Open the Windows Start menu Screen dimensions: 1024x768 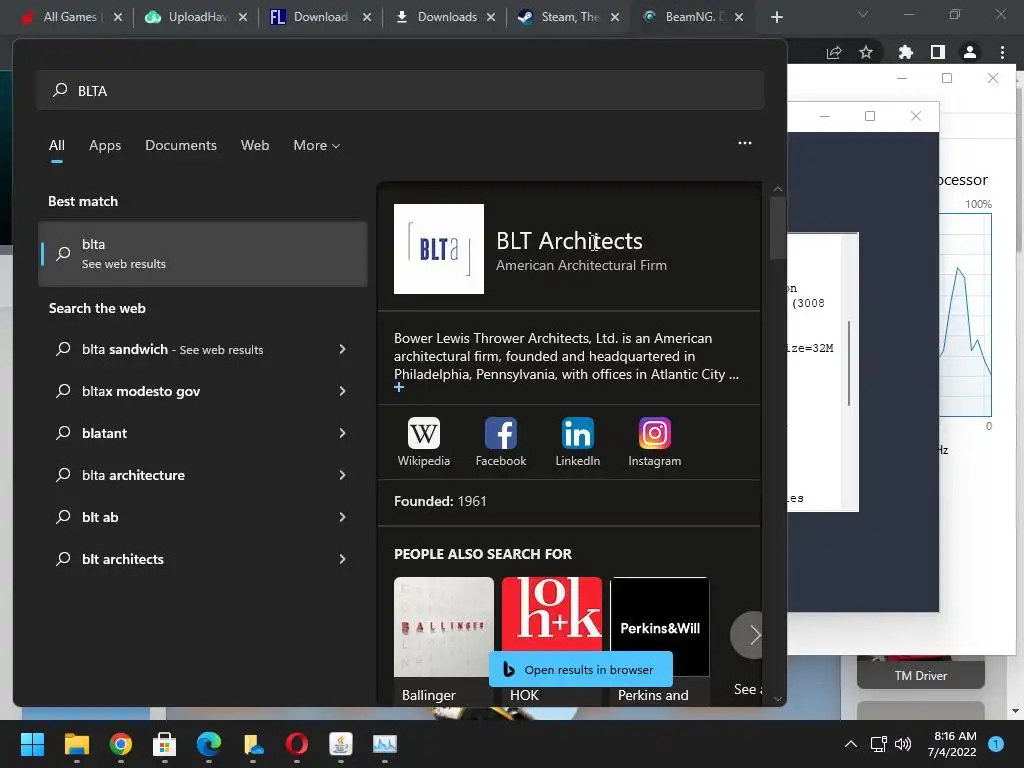coord(32,744)
